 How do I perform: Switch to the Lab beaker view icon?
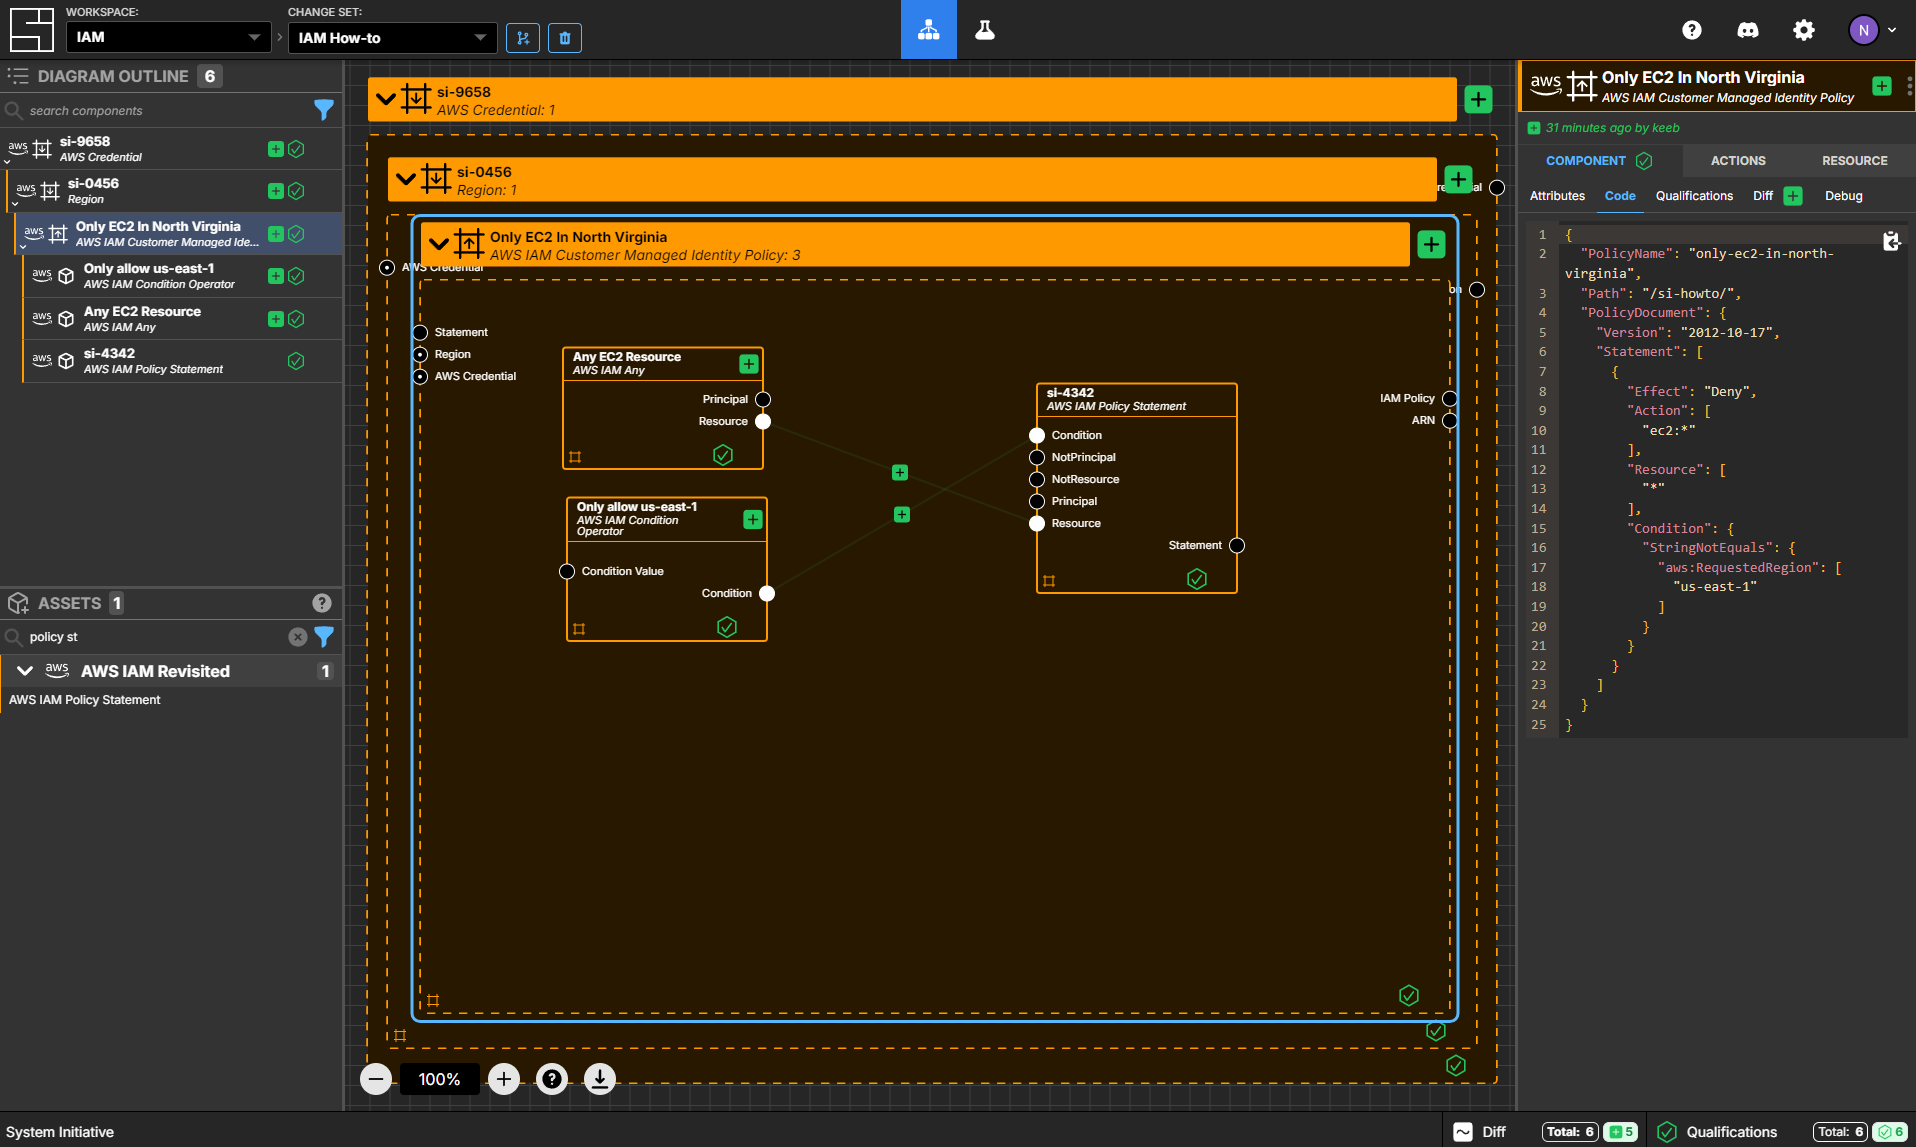[985, 30]
